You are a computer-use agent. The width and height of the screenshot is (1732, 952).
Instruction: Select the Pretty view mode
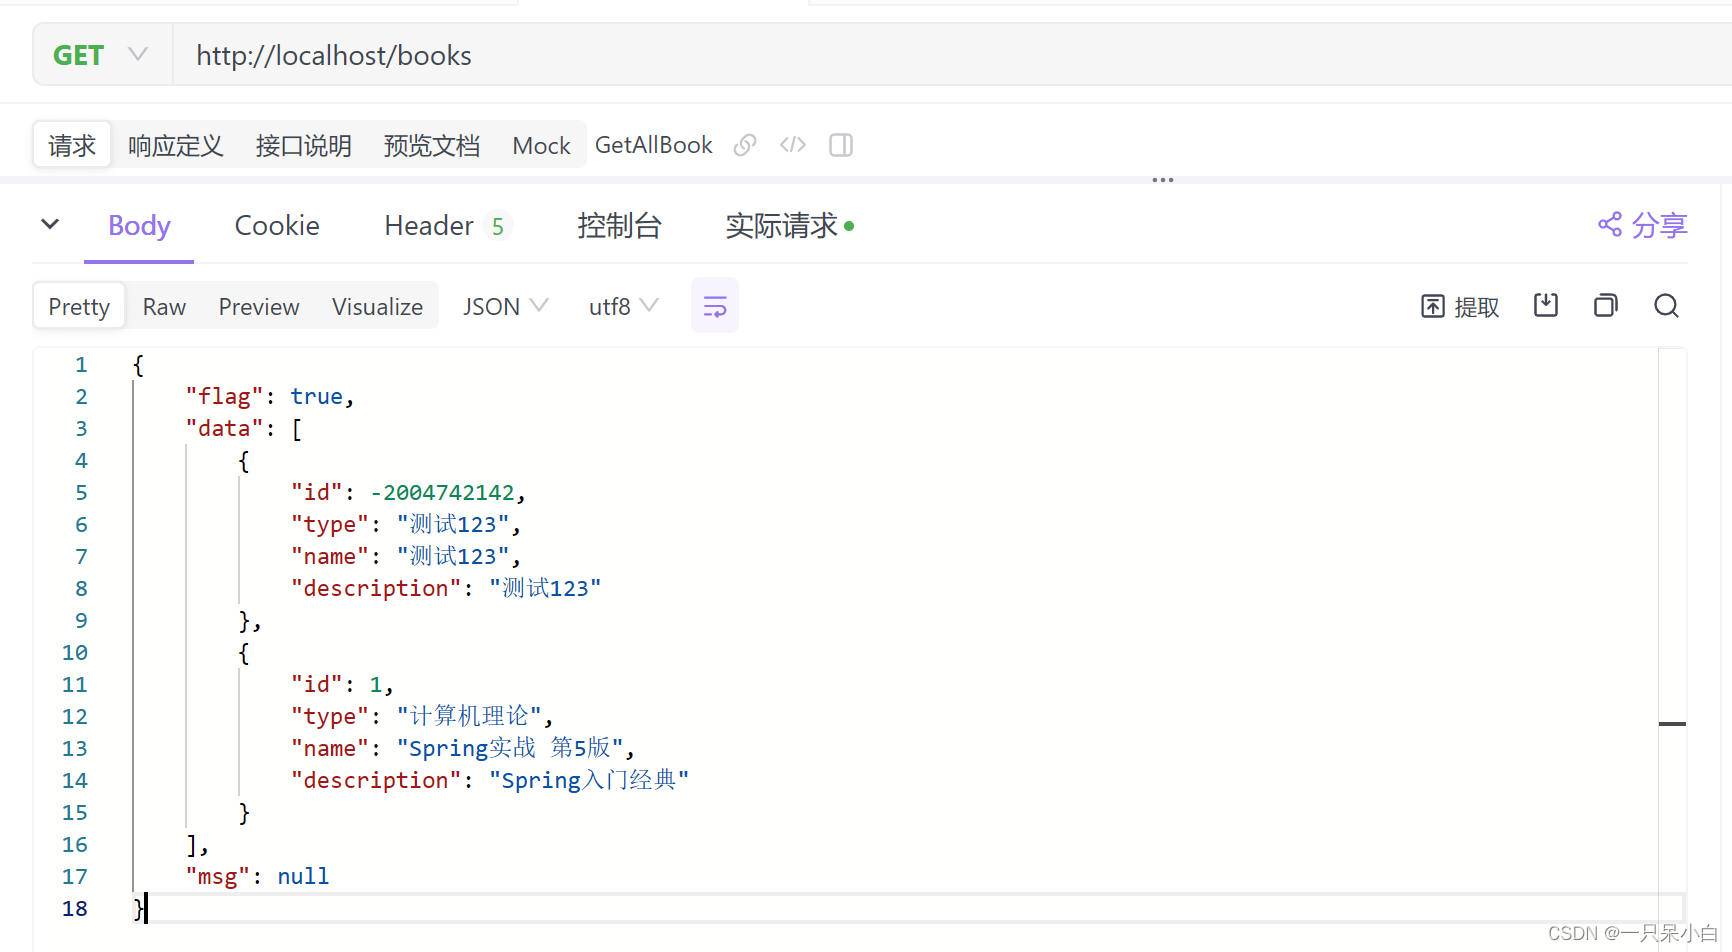tap(78, 306)
